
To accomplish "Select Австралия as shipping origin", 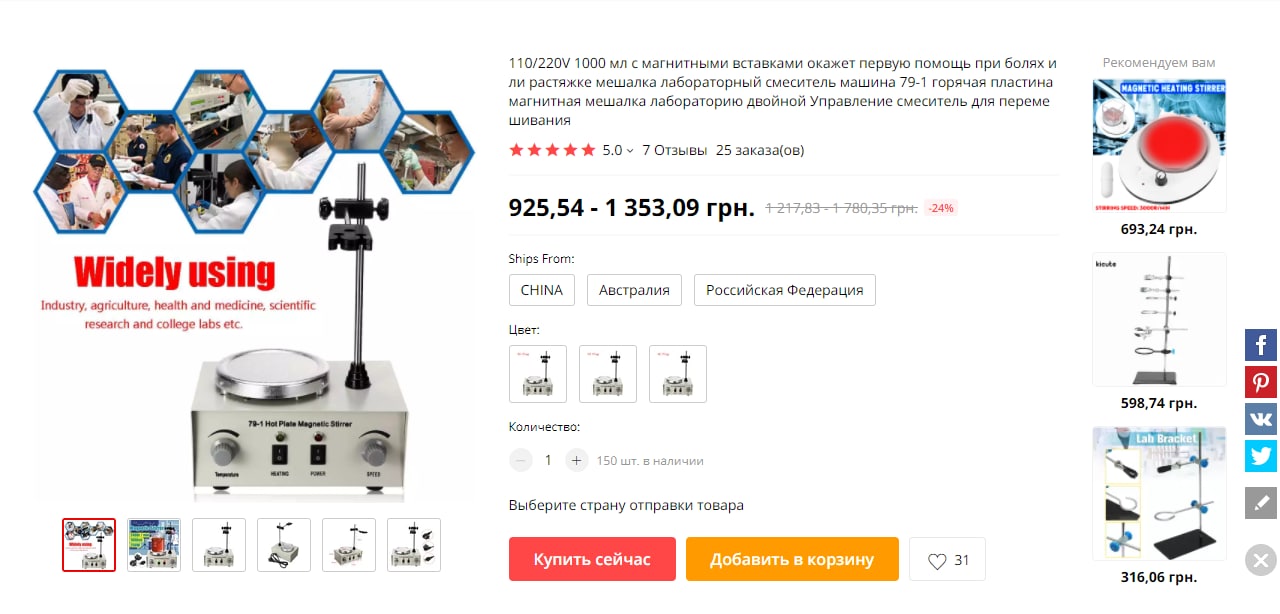I will tap(634, 290).
